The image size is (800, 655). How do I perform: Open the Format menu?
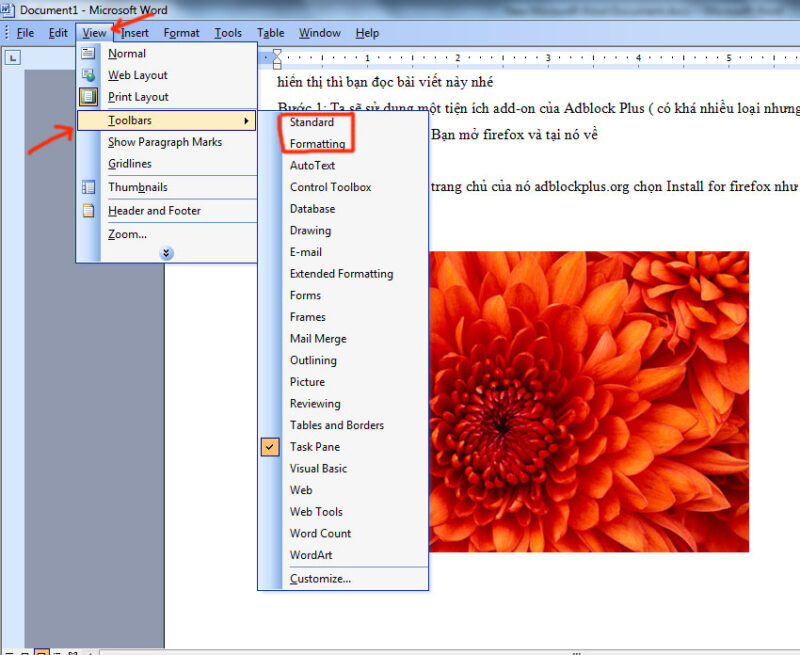181,33
